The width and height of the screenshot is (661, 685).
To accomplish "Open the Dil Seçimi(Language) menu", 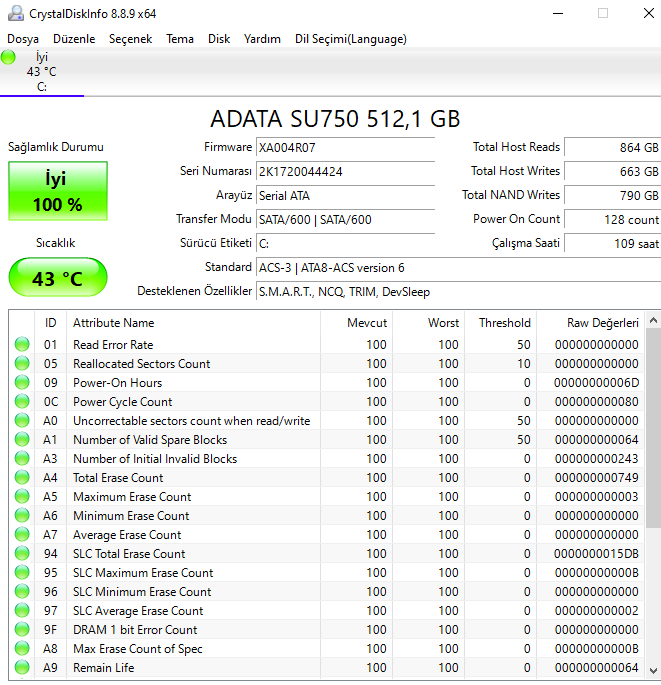I will click(350, 39).
